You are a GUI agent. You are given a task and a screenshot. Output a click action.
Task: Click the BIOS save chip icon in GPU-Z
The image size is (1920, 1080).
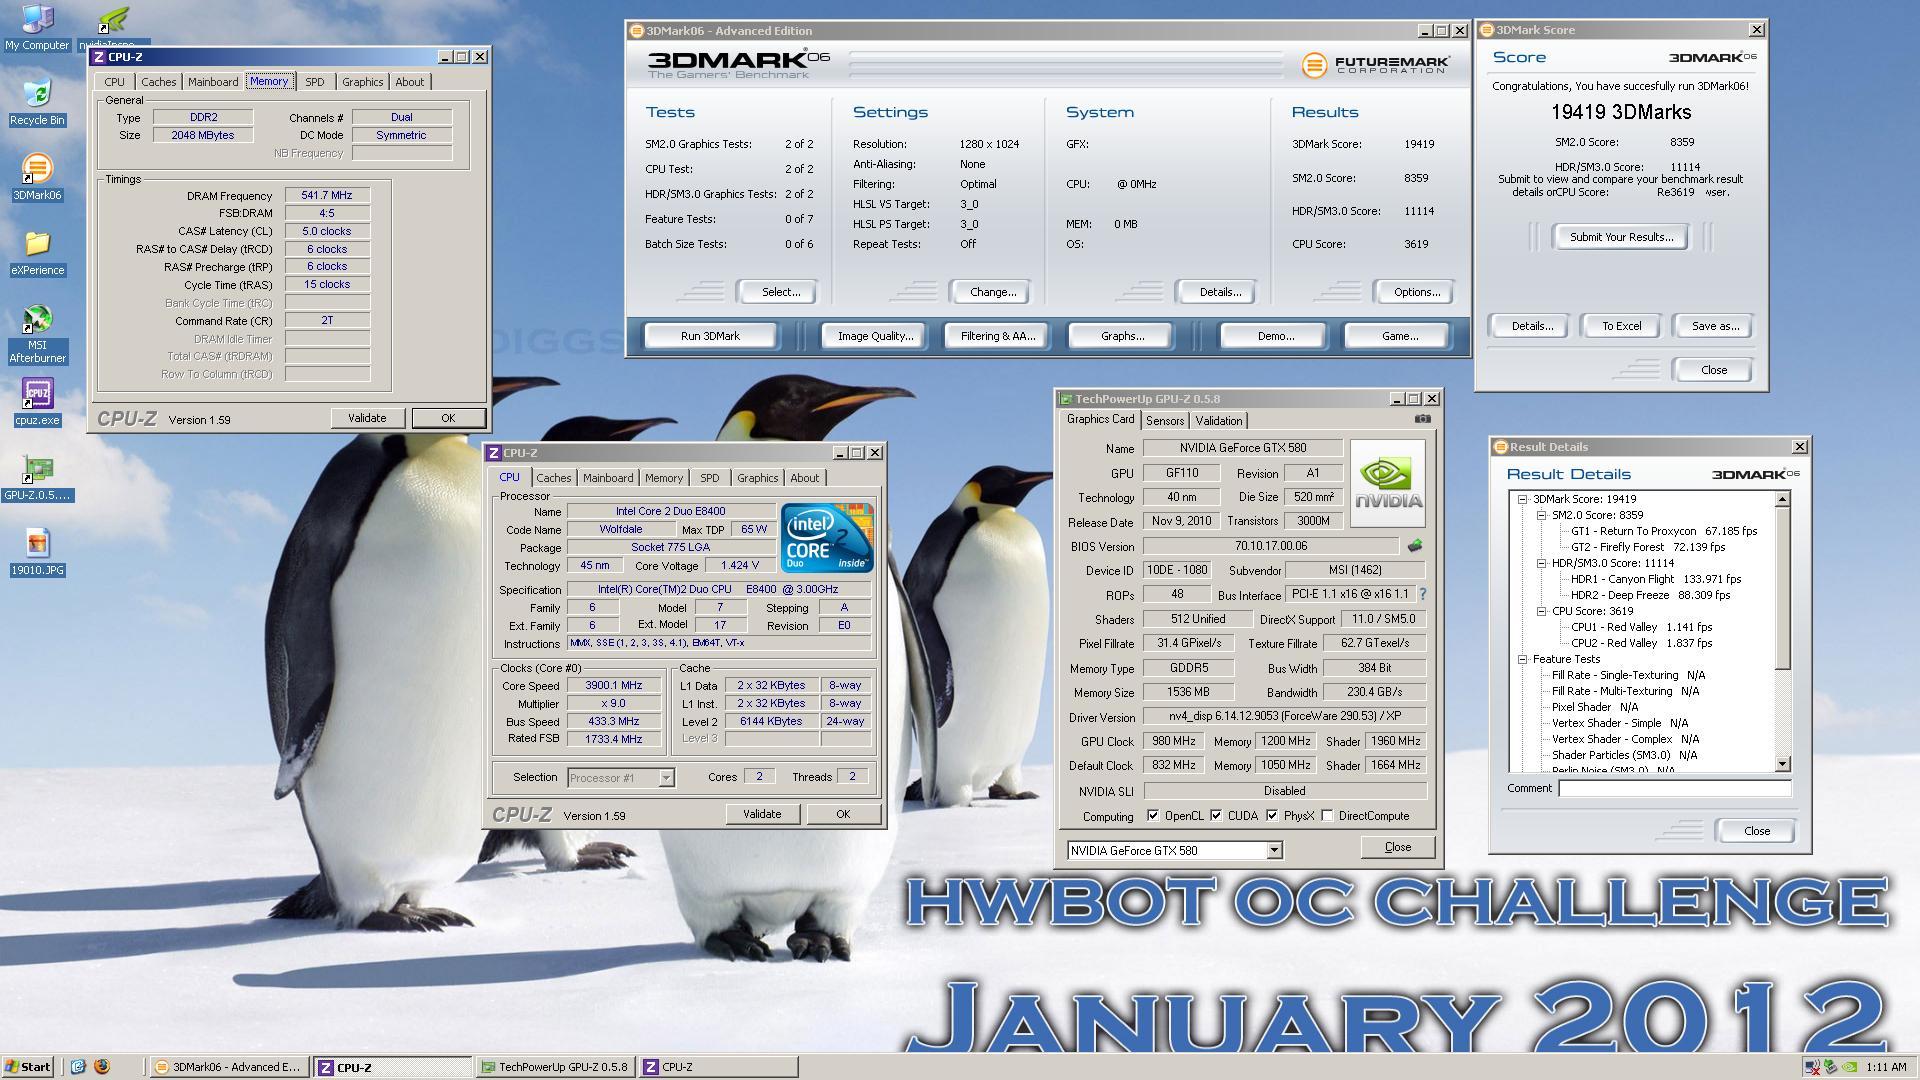pos(1414,546)
